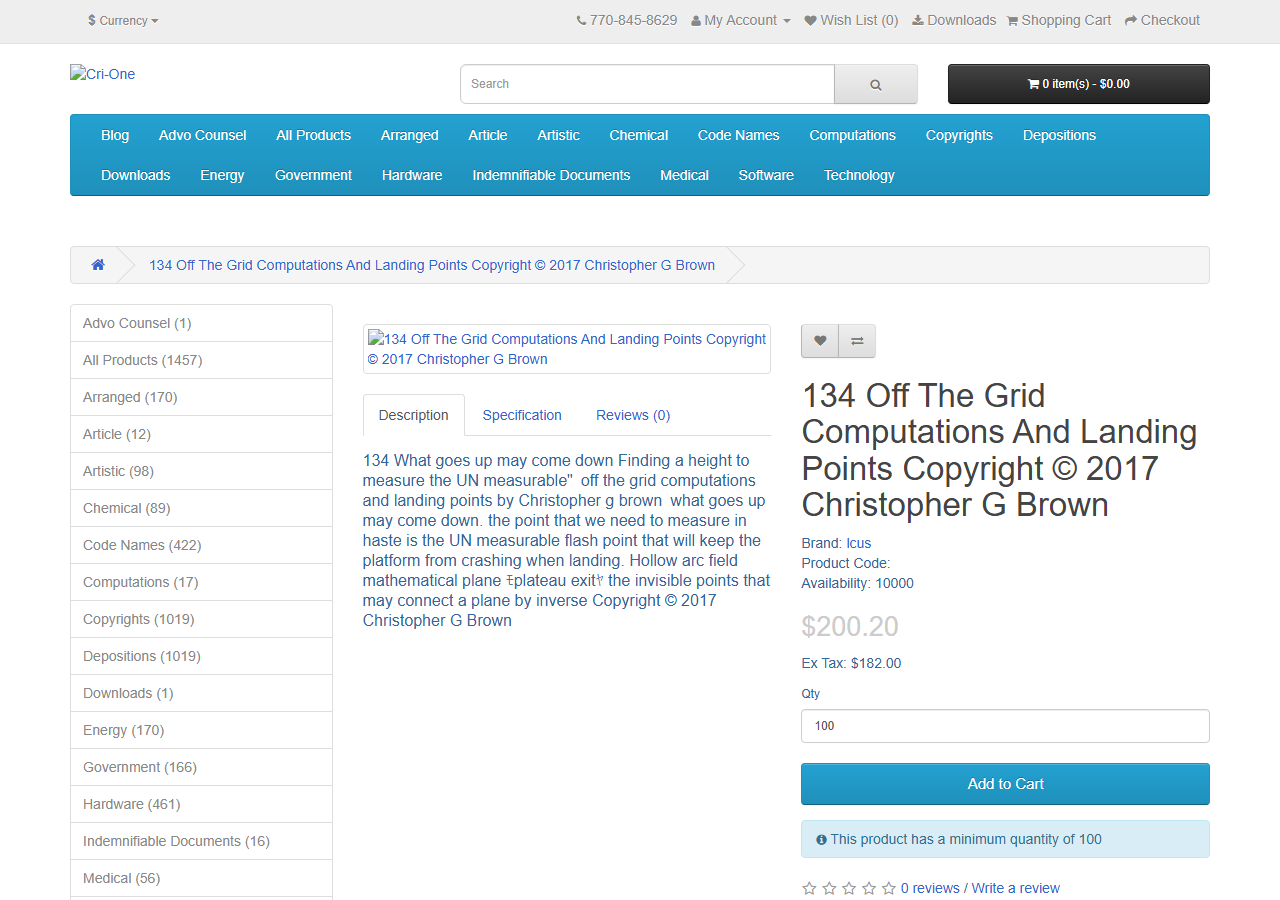Click the Add to Cart button
Viewport: 1280px width, 900px height.
tap(1005, 784)
